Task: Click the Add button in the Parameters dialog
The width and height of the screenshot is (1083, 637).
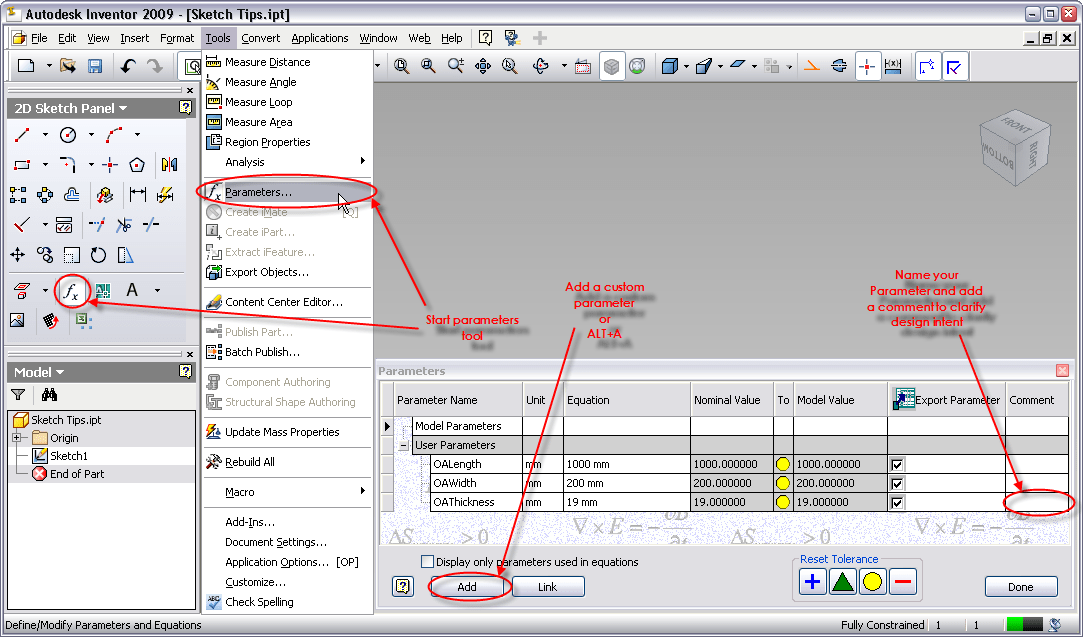Action: click(x=467, y=587)
